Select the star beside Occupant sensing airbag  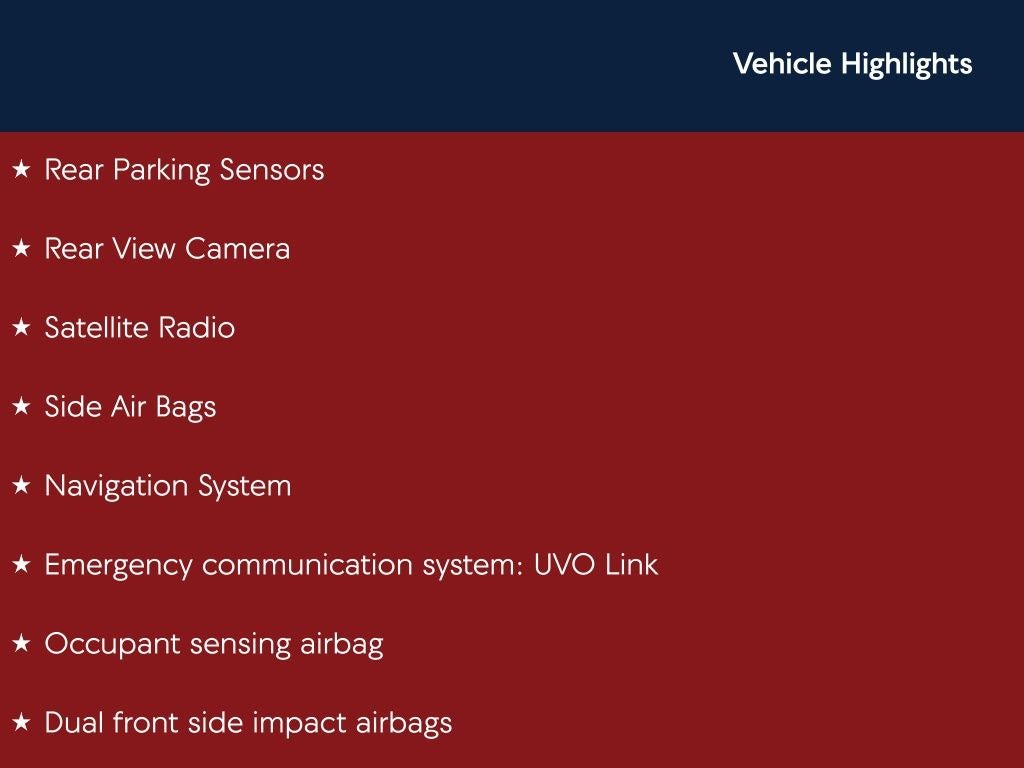[x=21, y=645]
